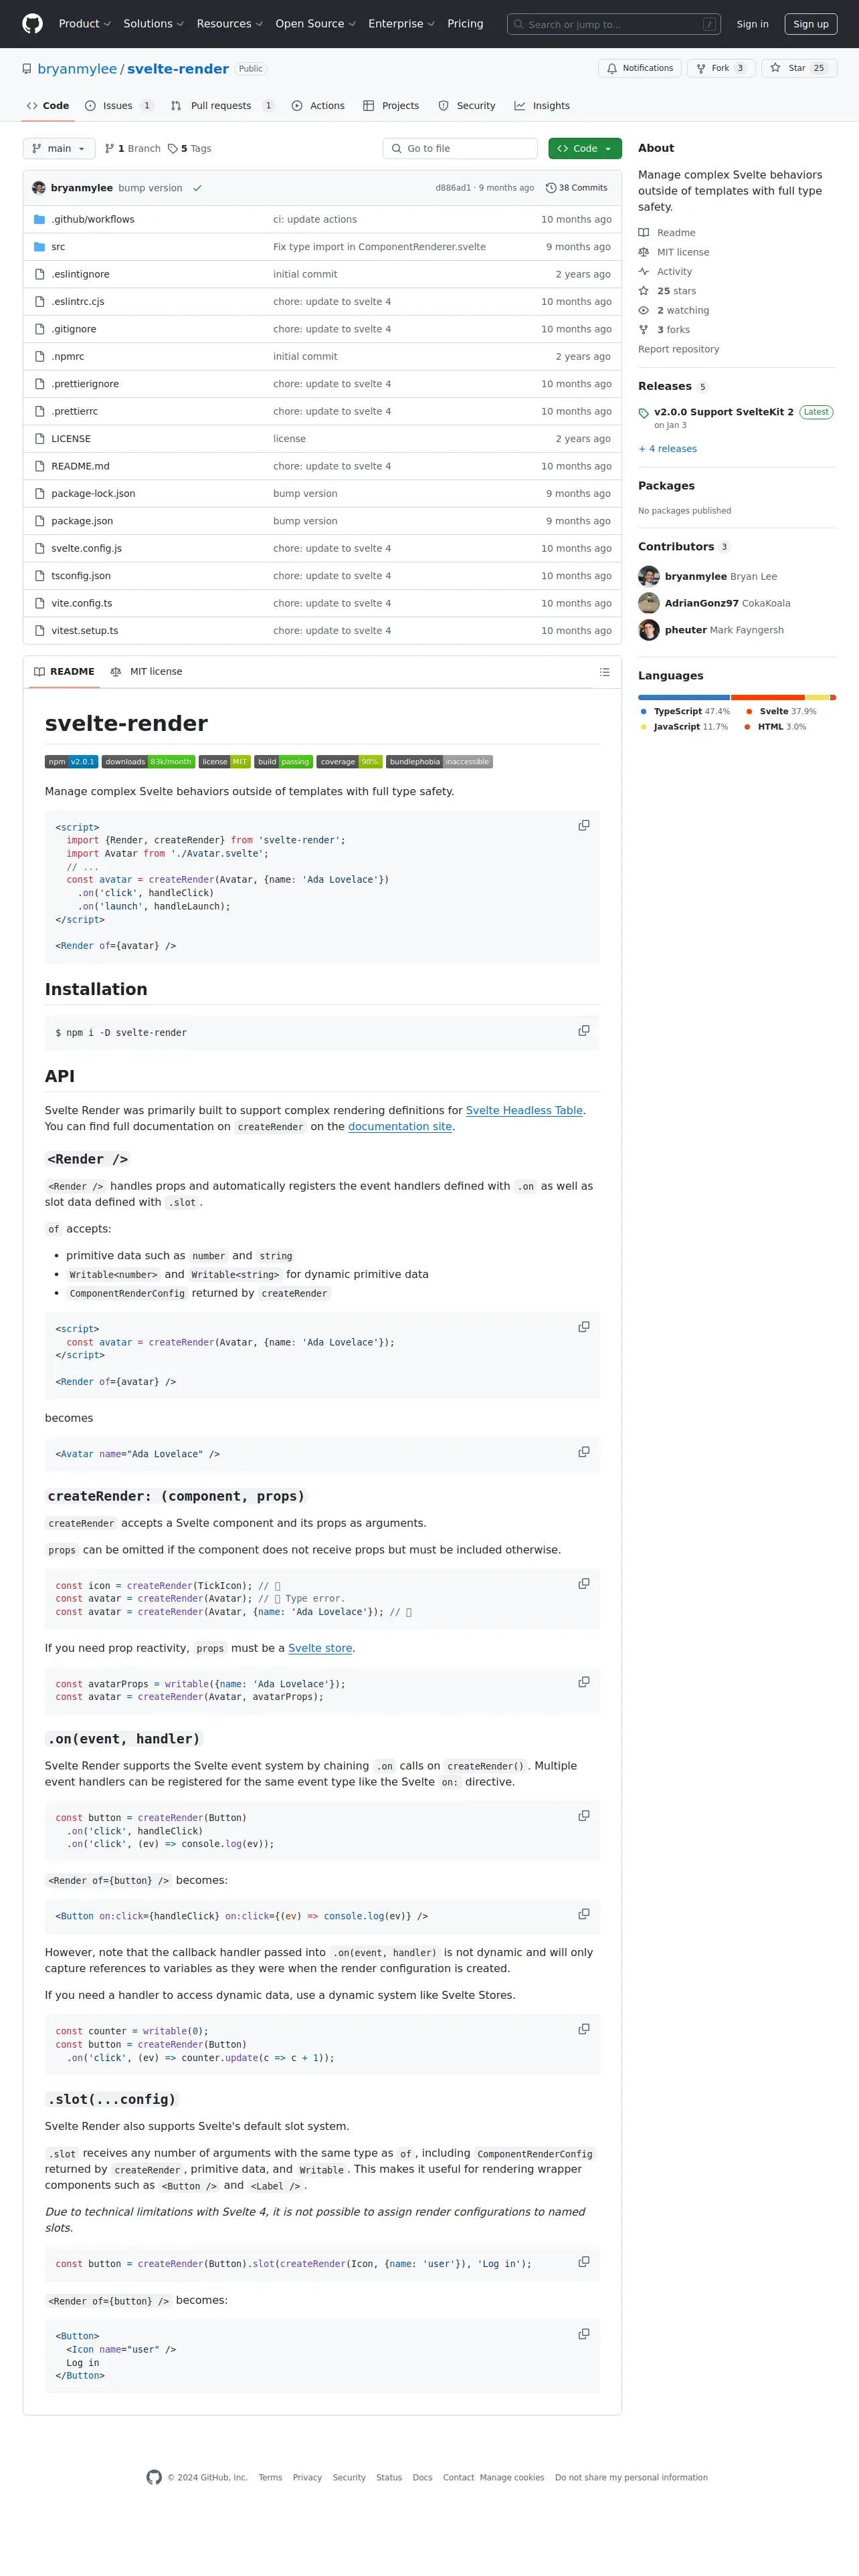This screenshot has width=859, height=2576.
Task: Open the documentation site link
Action: (400, 1127)
